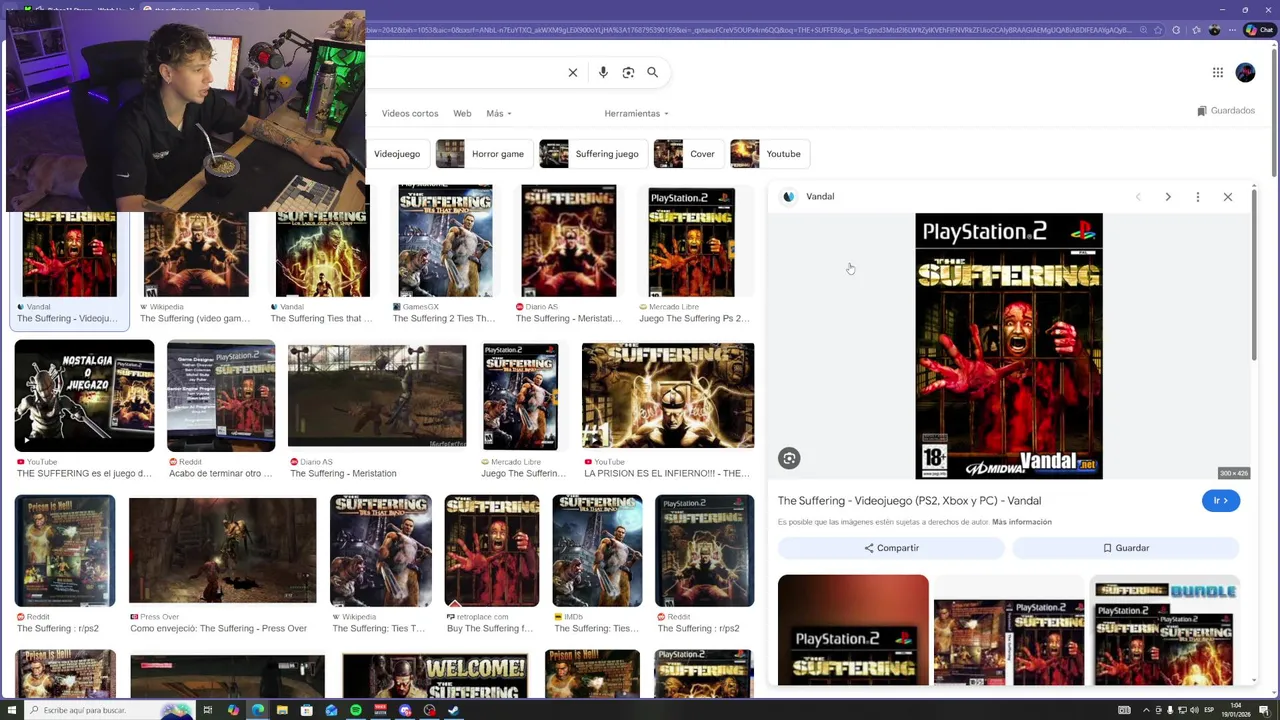Switch to the Web tab
Viewport: 1280px width, 720px height.
(x=462, y=113)
